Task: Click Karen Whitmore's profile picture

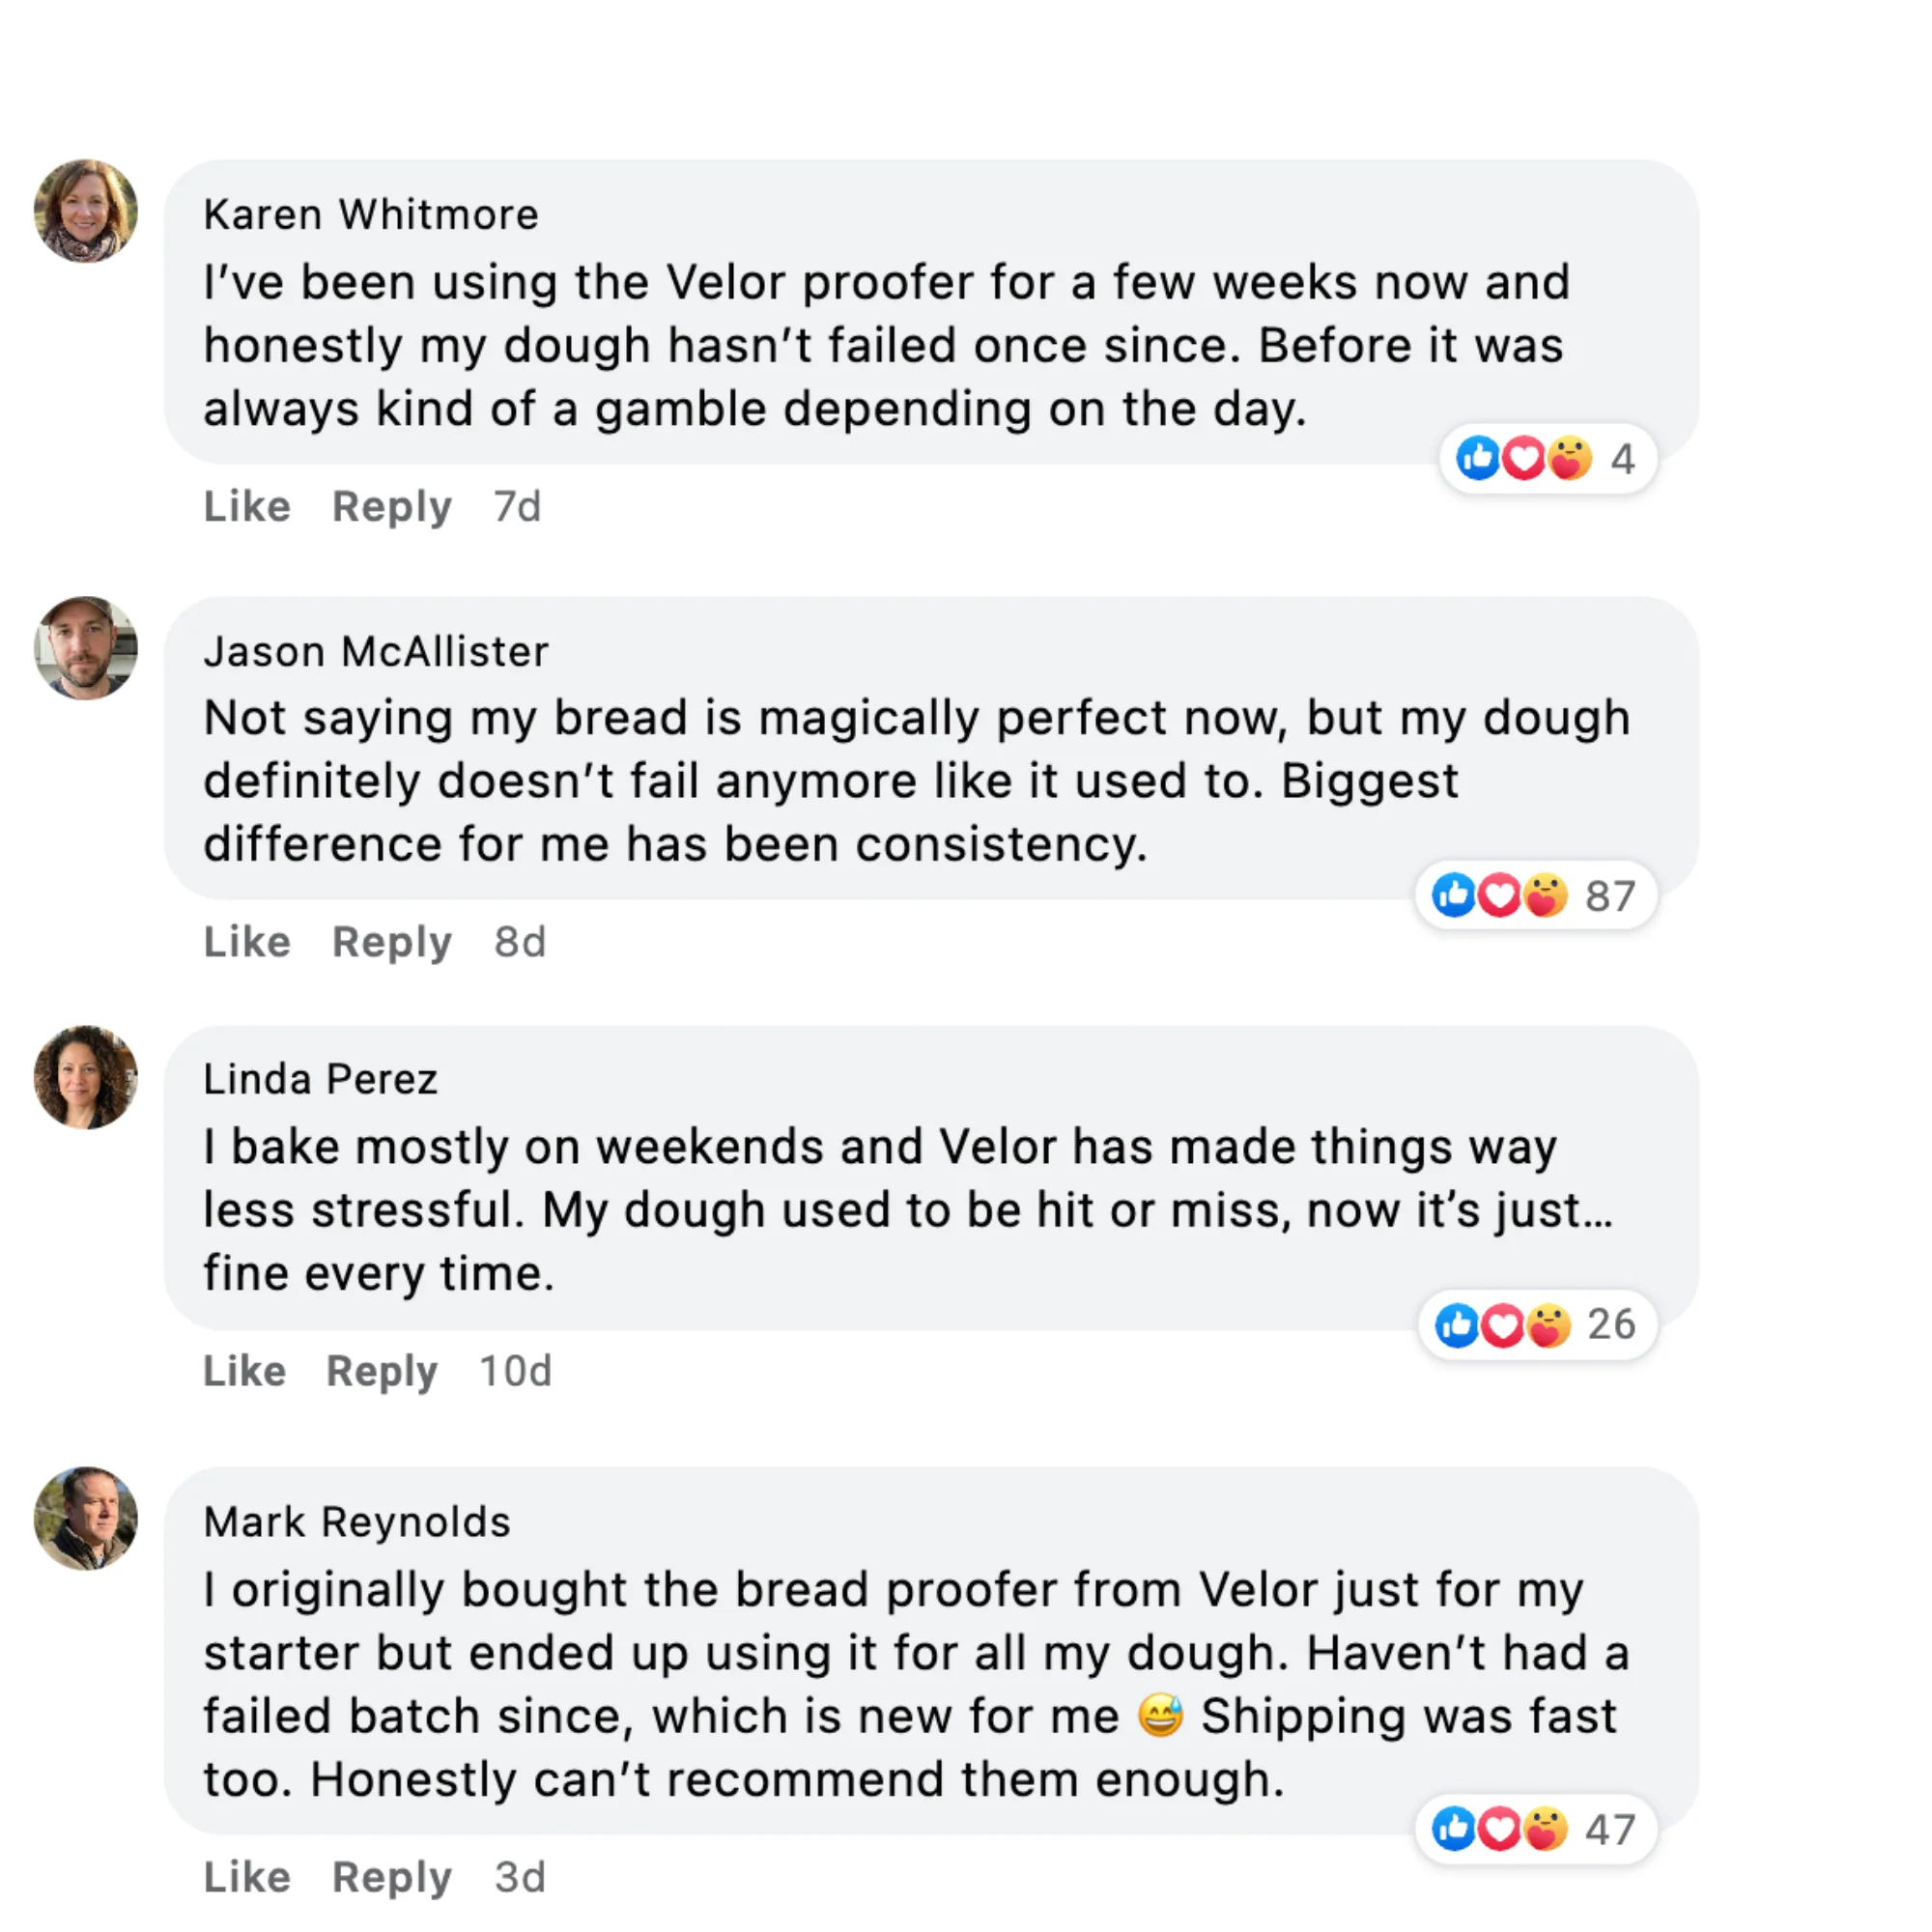Action: pos(86,211)
